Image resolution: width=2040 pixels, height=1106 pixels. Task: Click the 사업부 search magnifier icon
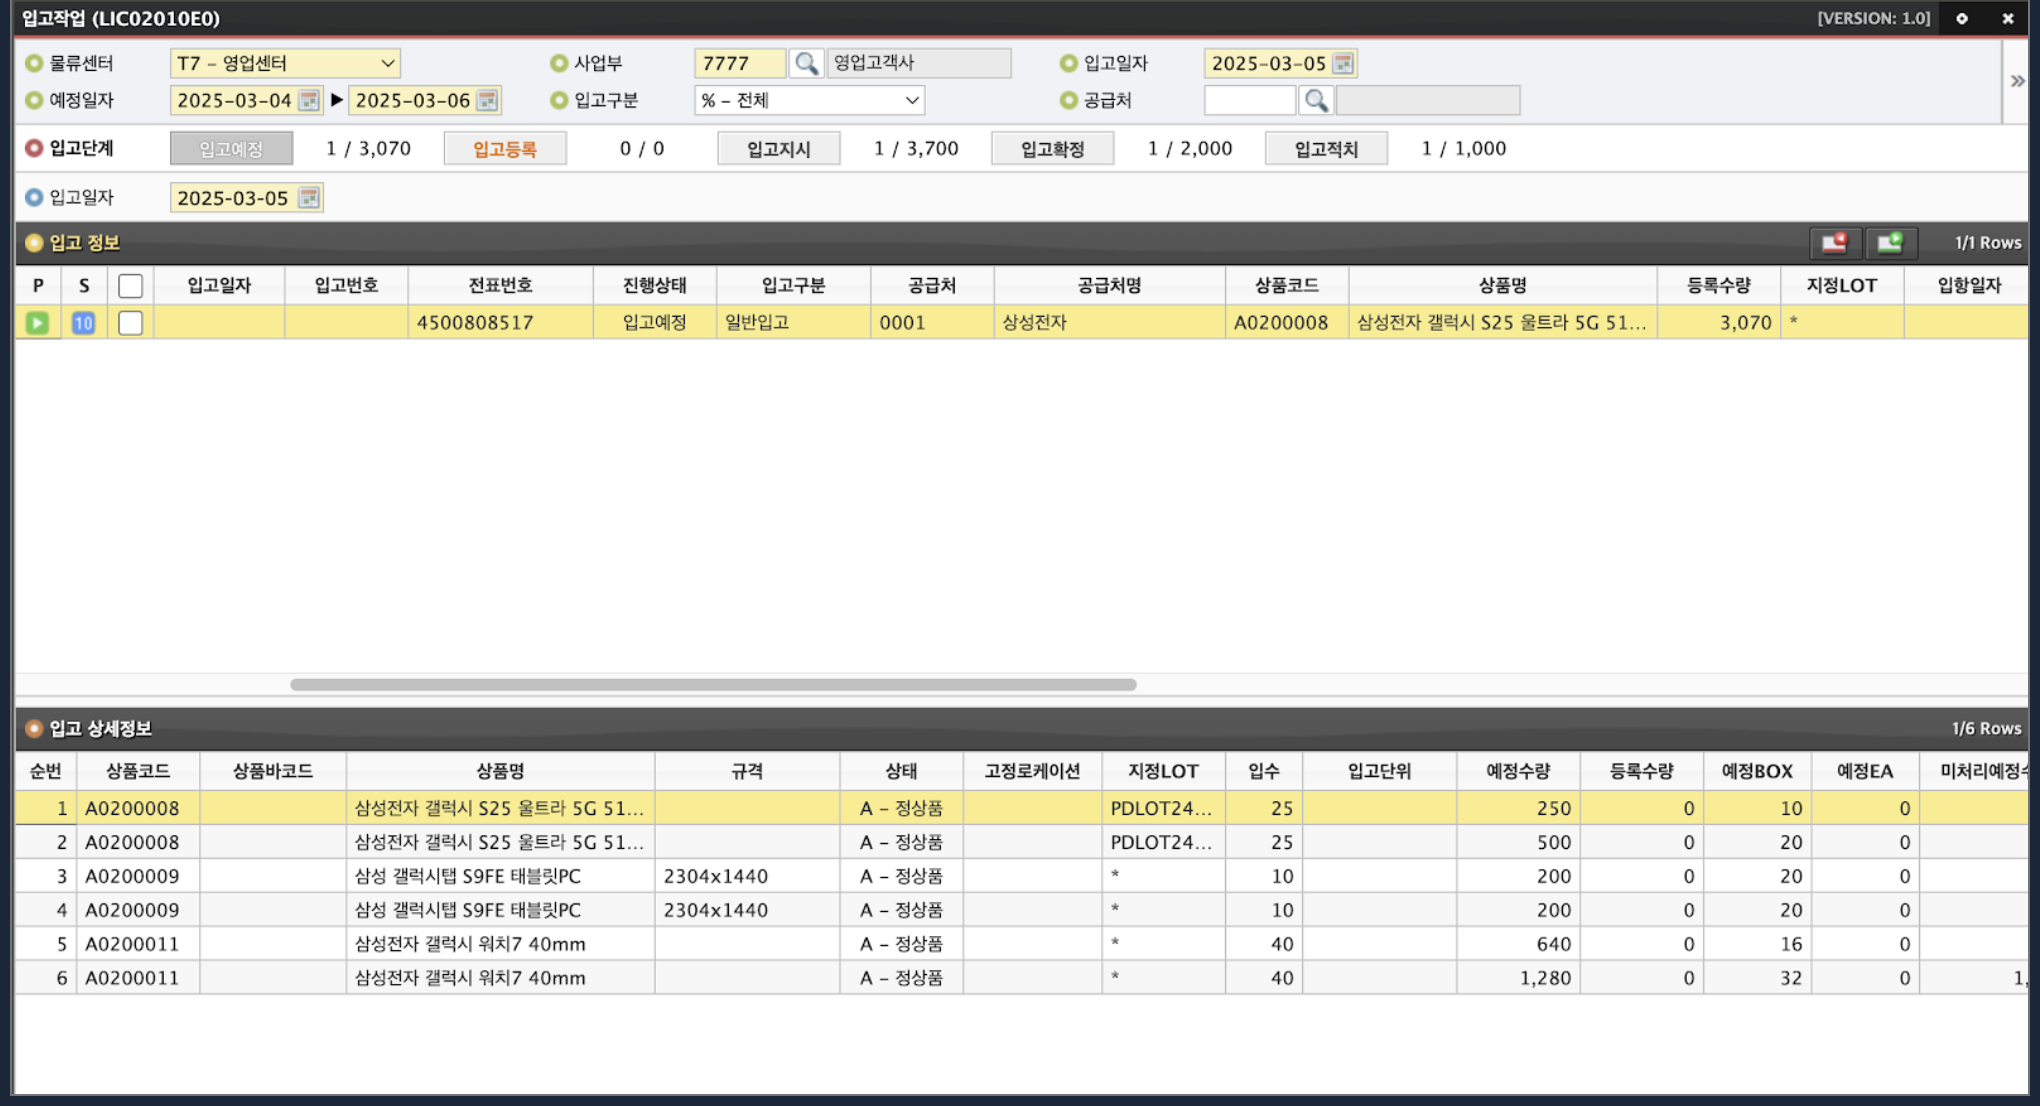pyautogui.click(x=806, y=63)
